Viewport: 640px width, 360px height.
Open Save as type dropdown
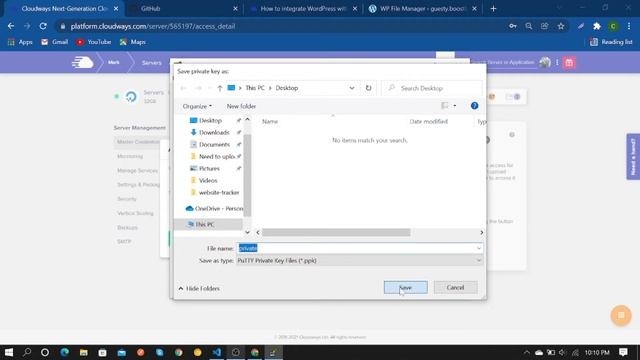[359, 260]
